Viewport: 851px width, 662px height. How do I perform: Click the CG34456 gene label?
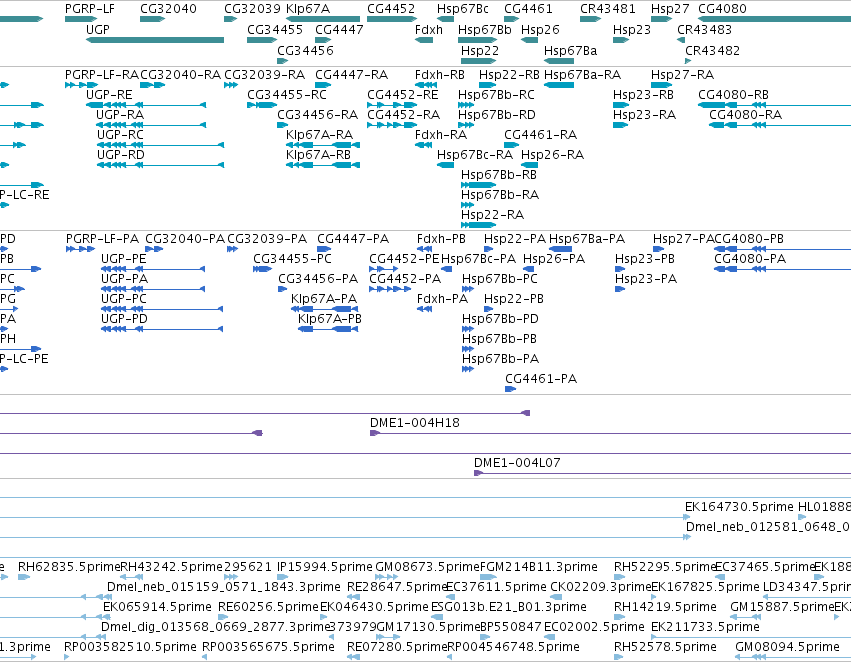pos(305,50)
